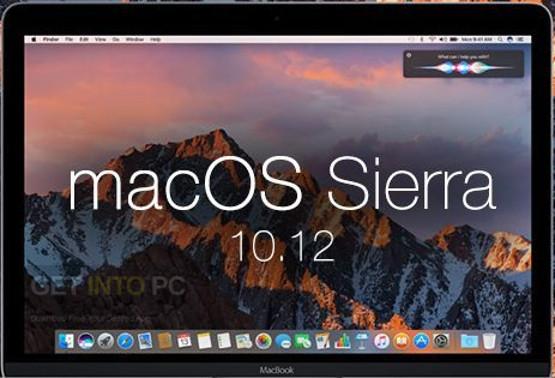The height and width of the screenshot is (378, 555).
Task: Open the Go menu
Action: coord(116,40)
